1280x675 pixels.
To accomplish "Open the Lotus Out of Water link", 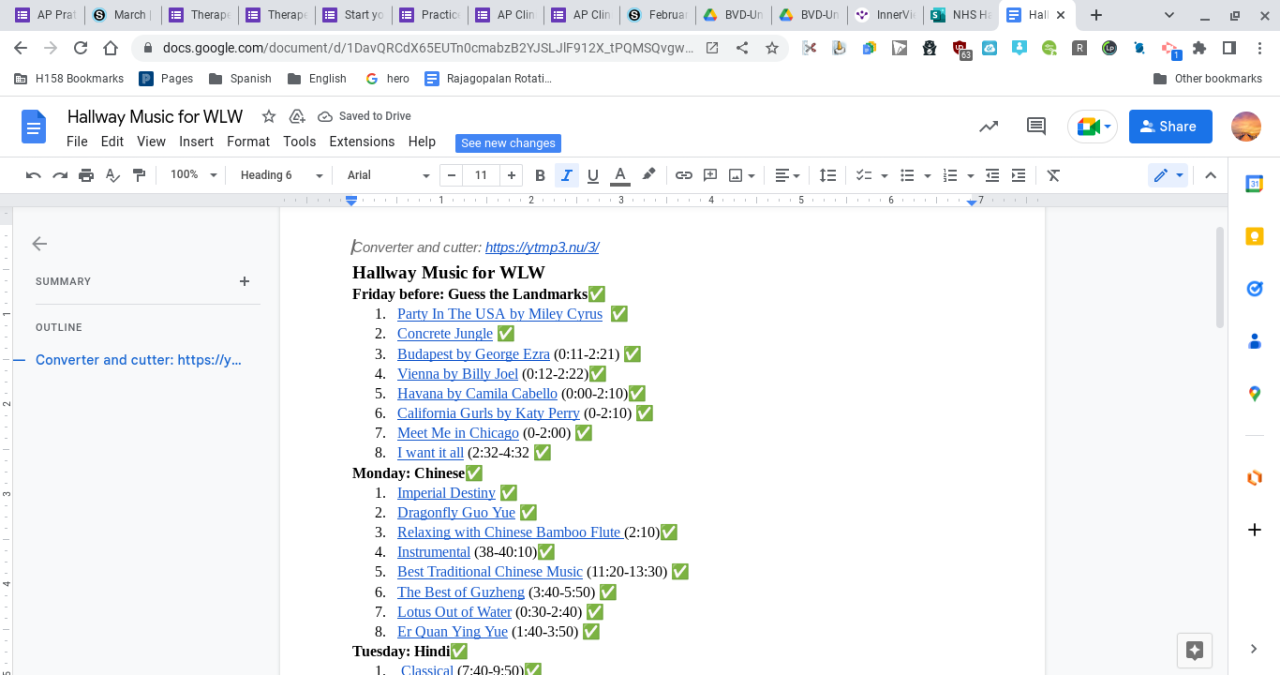I will coord(454,612).
